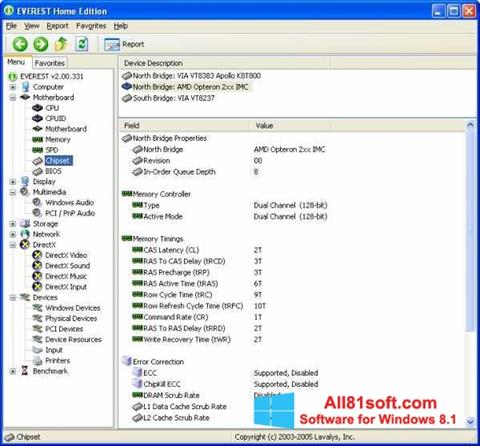Image resolution: width=480 pixels, height=446 pixels.
Task: Open the BIOS item under Motherboard
Action: pos(53,171)
